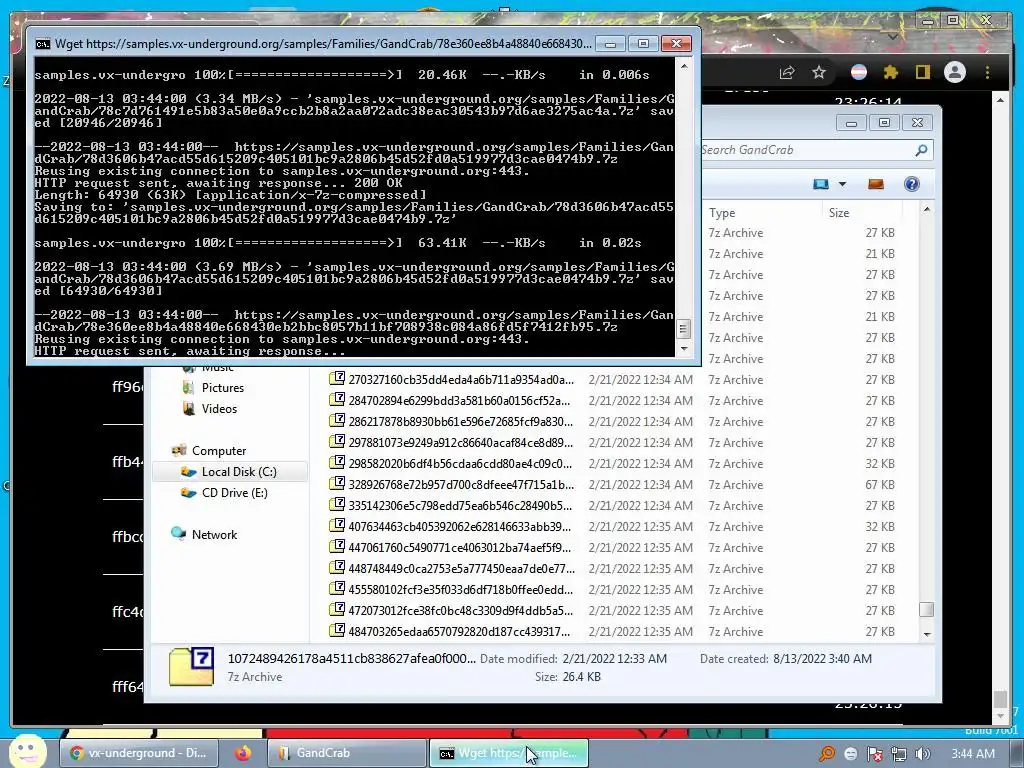Click the 7z icon of file 328926768e72b957...
This screenshot has width=1024, height=768.
click(337, 483)
